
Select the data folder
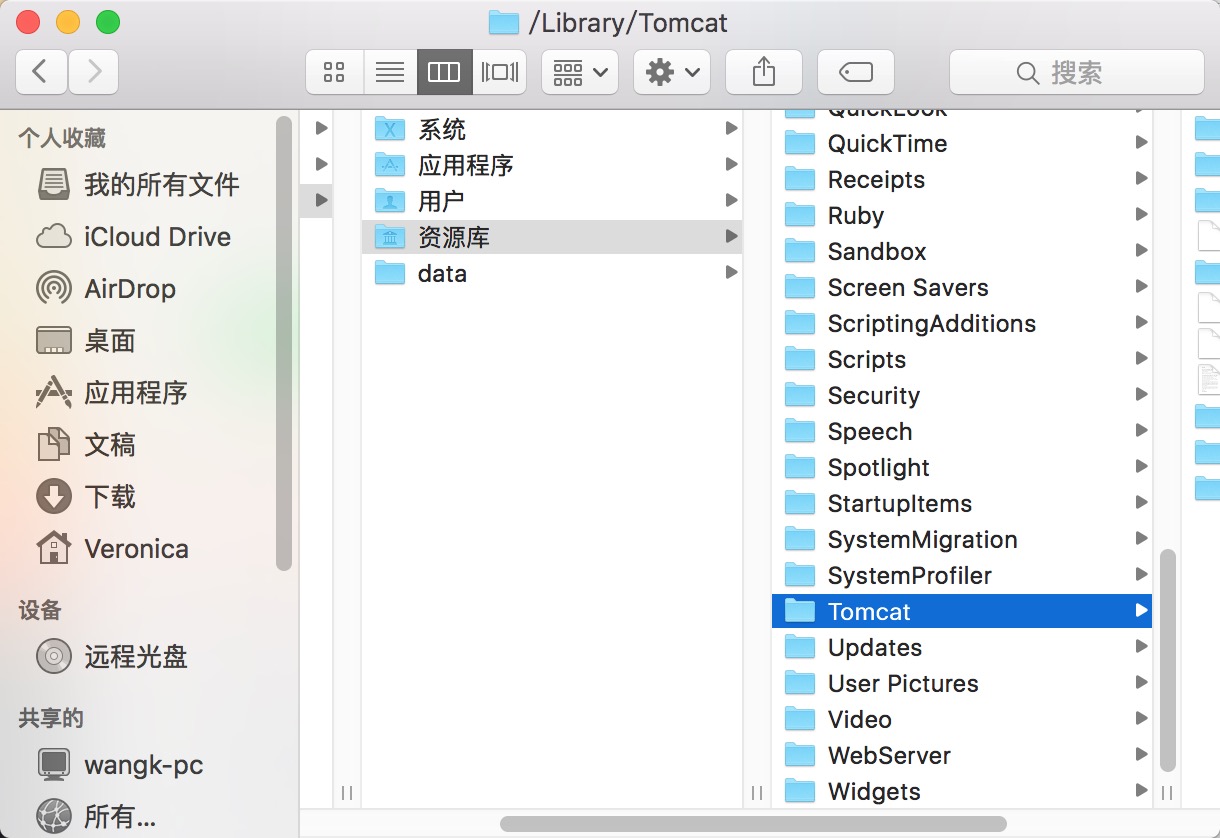(x=552, y=273)
